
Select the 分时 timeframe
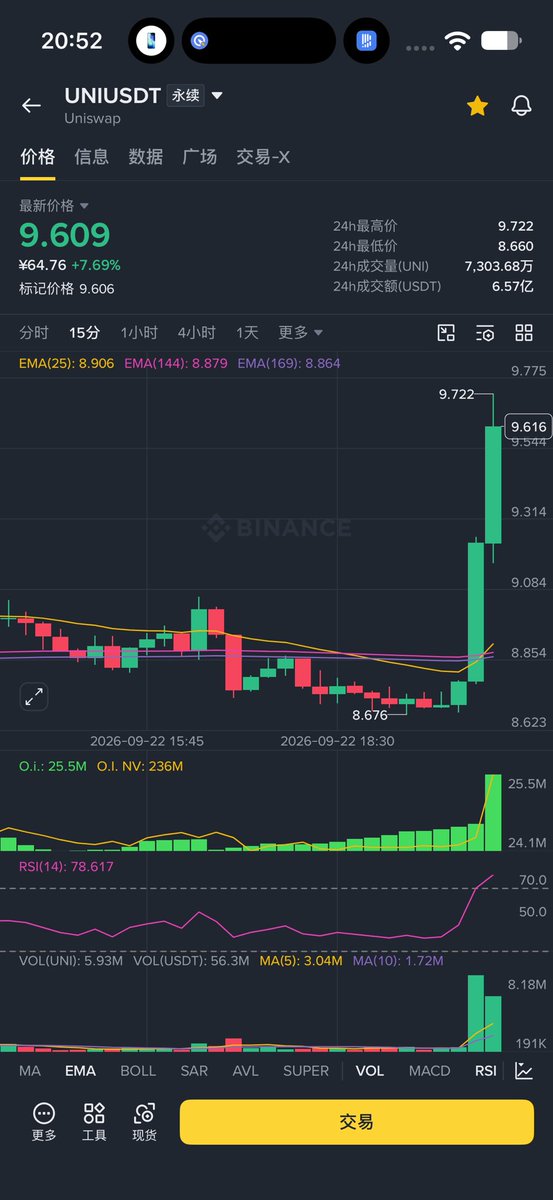(x=34, y=332)
